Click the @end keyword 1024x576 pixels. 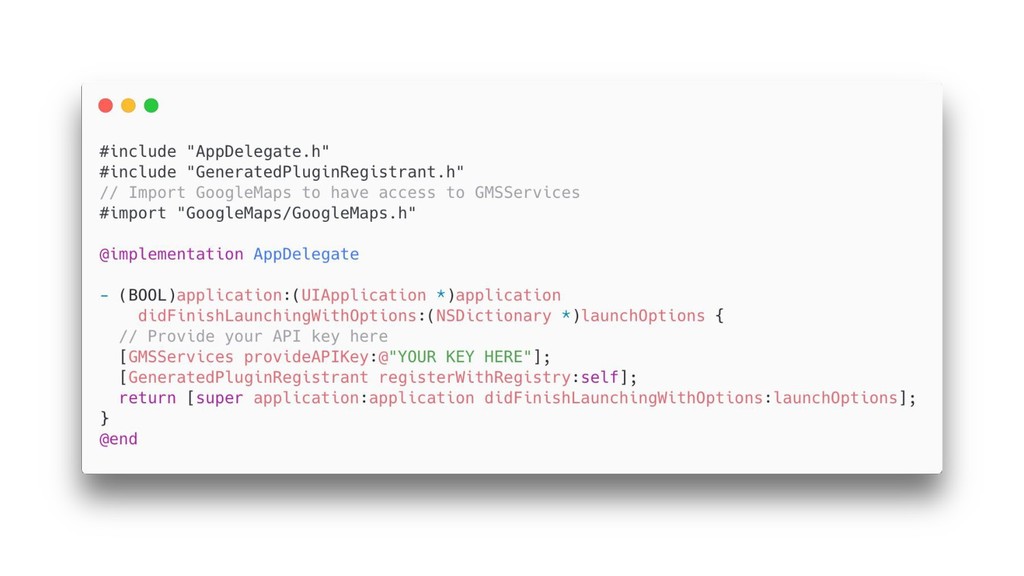coord(118,439)
